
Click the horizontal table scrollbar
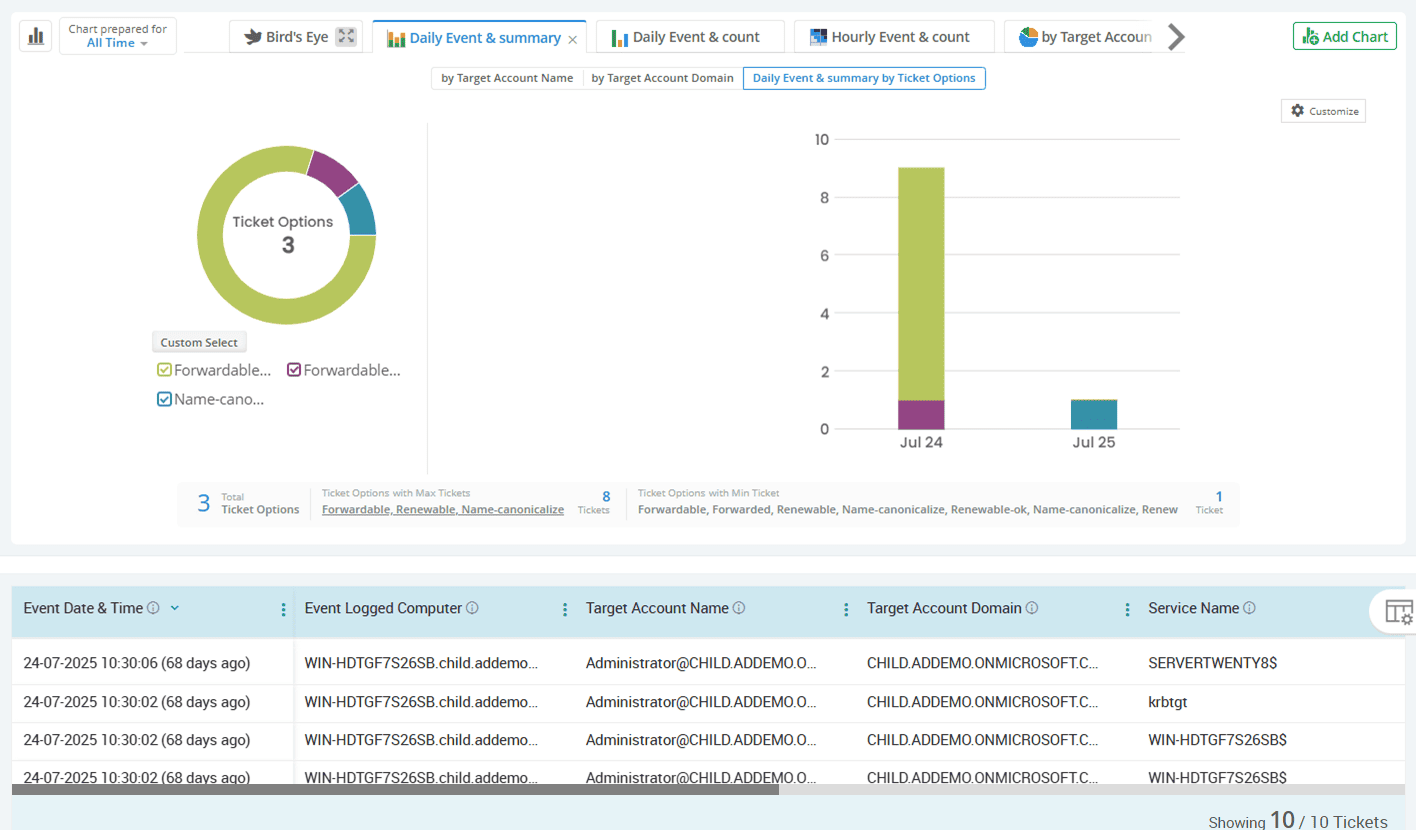tap(395, 789)
